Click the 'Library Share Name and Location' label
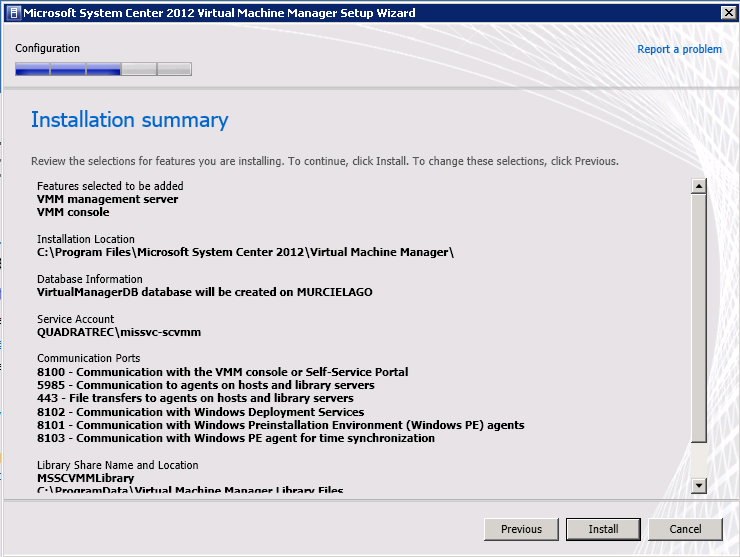This screenshot has height=557, width=740. tap(118, 465)
